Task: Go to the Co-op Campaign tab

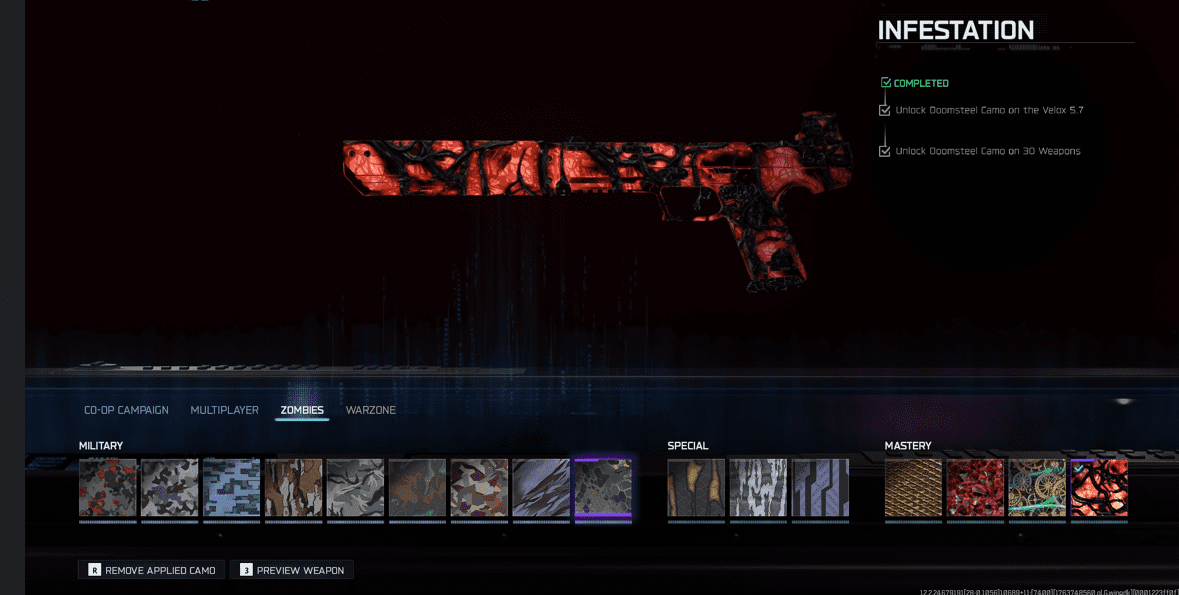Action: (x=126, y=410)
